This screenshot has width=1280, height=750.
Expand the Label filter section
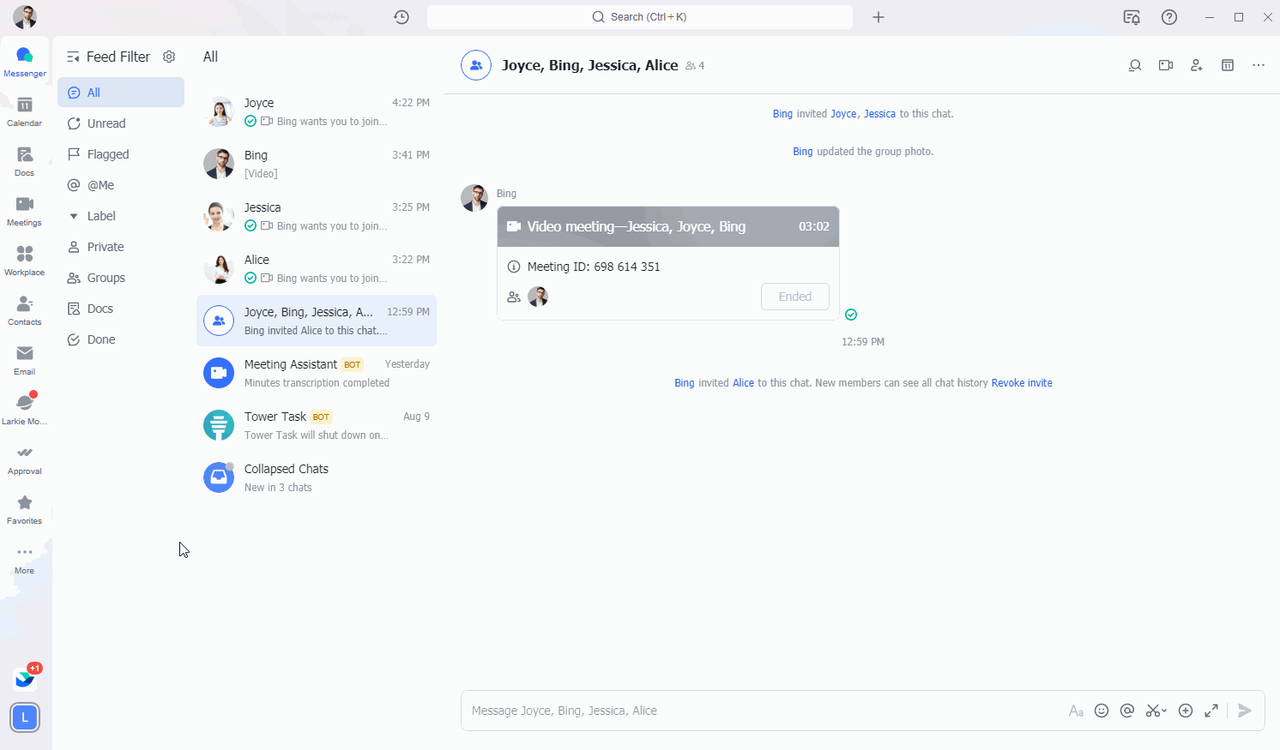74,216
